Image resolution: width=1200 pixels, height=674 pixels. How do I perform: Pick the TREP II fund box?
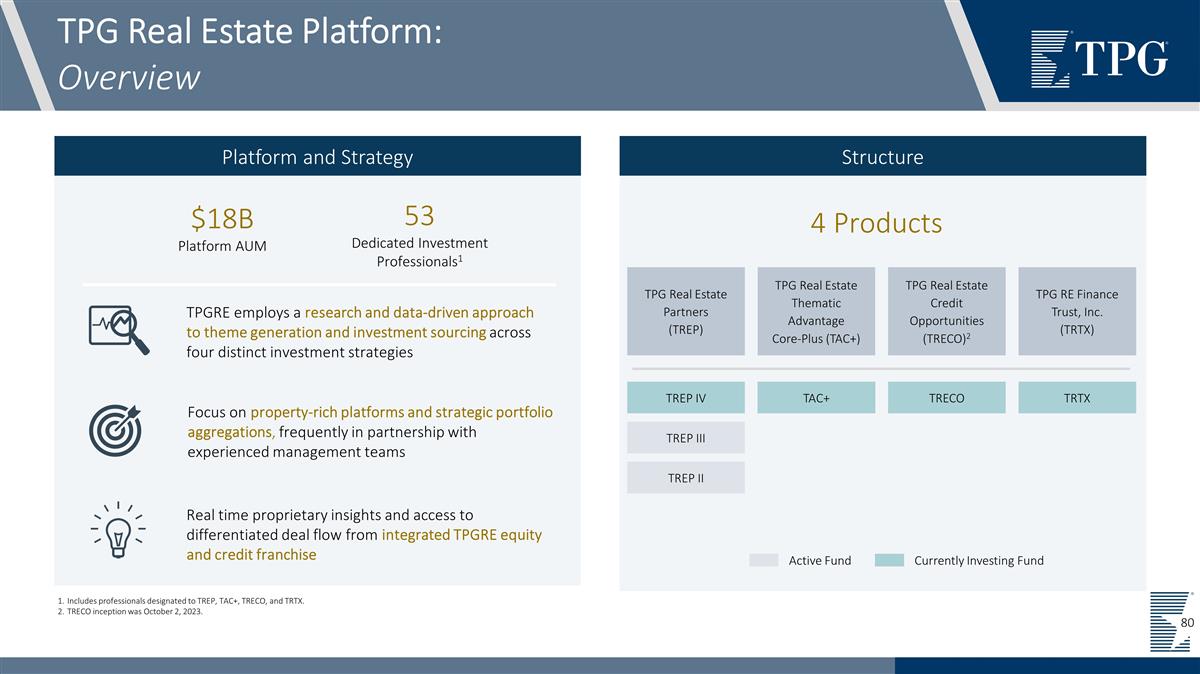686,477
